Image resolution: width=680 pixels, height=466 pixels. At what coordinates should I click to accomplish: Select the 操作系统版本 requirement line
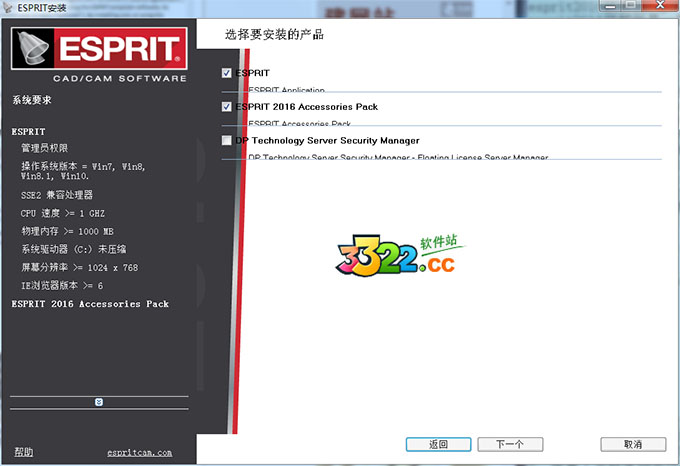point(83,171)
